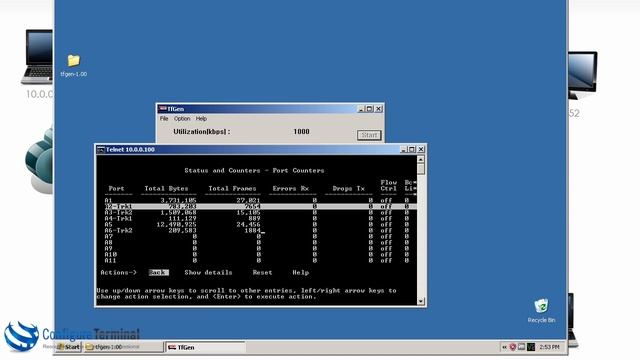The width and height of the screenshot is (640, 360).
Task: Click the Drops Tx column header
Action: coord(349,189)
